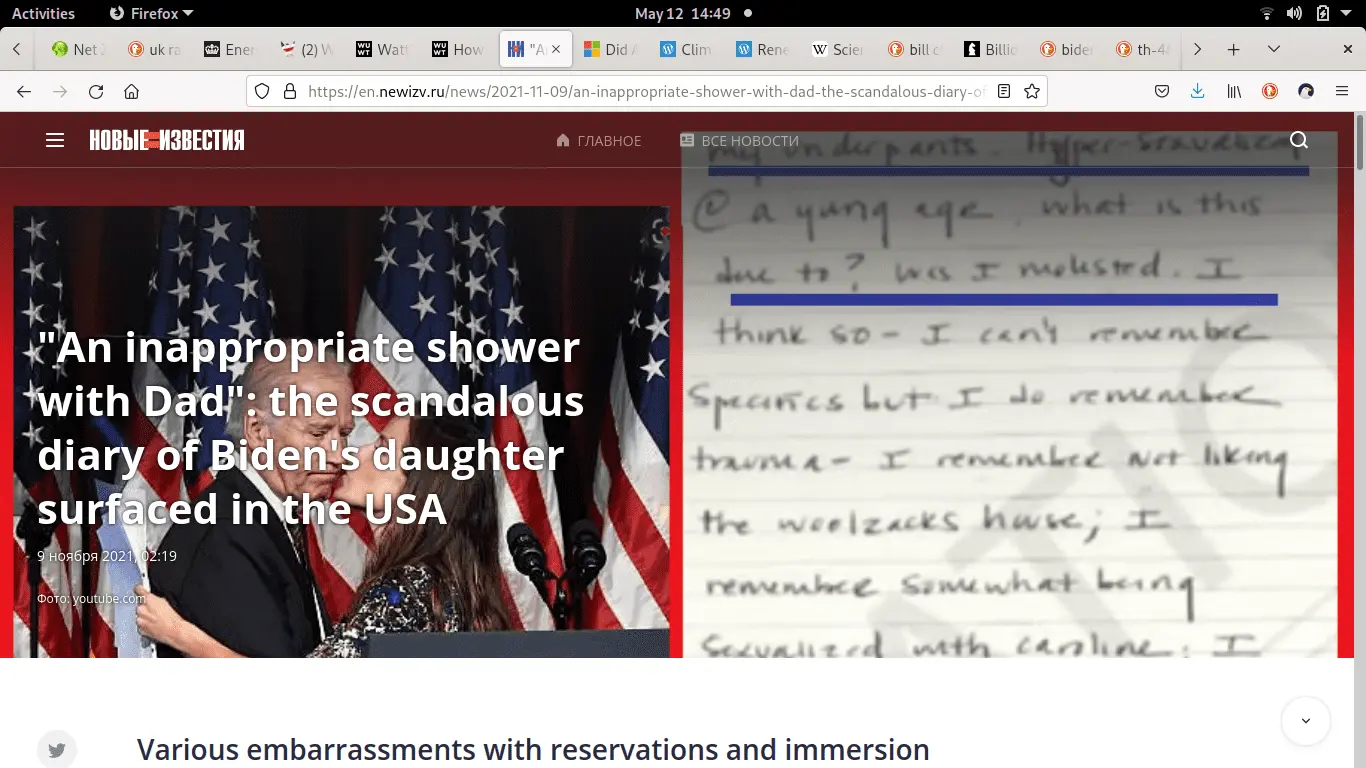This screenshot has height=768, width=1366.
Task: Open the Firefox application menu
Action: [1342, 91]
